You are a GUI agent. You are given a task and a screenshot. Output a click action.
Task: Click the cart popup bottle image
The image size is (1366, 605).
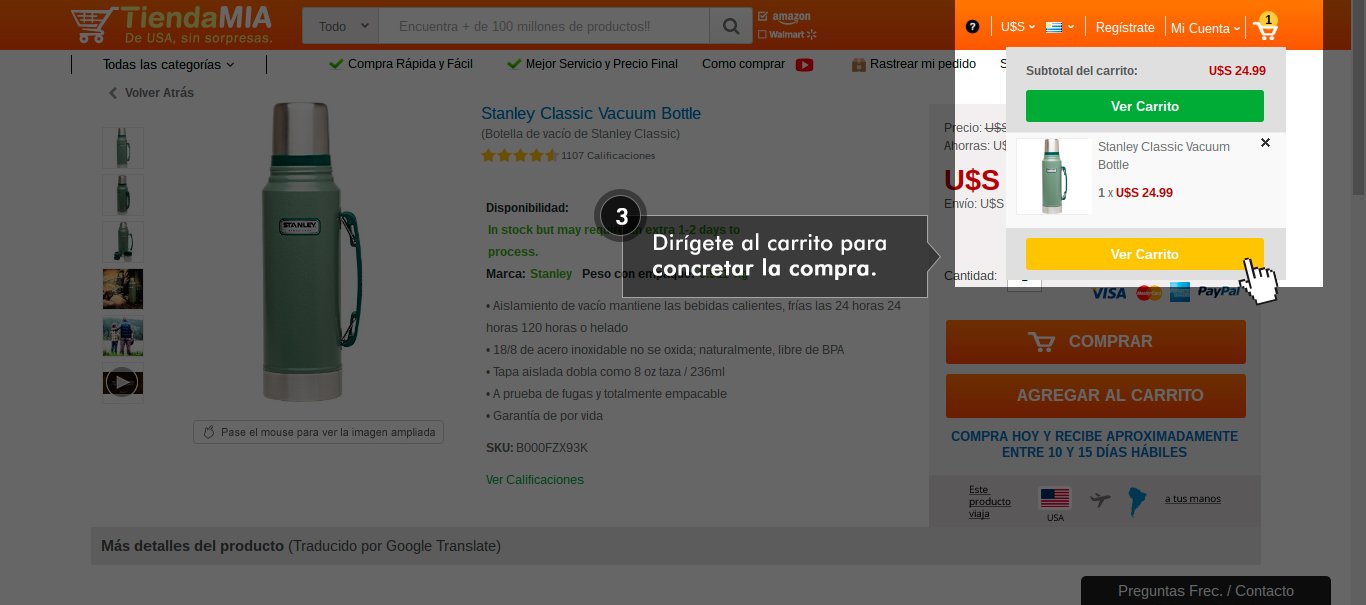pyautogui.click(x=1052, y=176)
